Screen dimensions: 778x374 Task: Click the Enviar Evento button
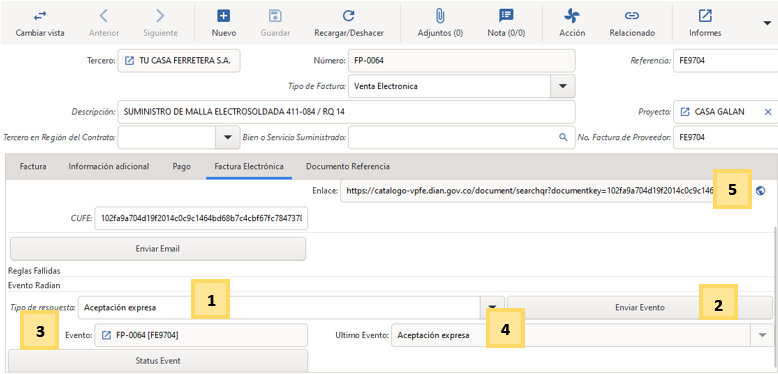pos(640,308)
